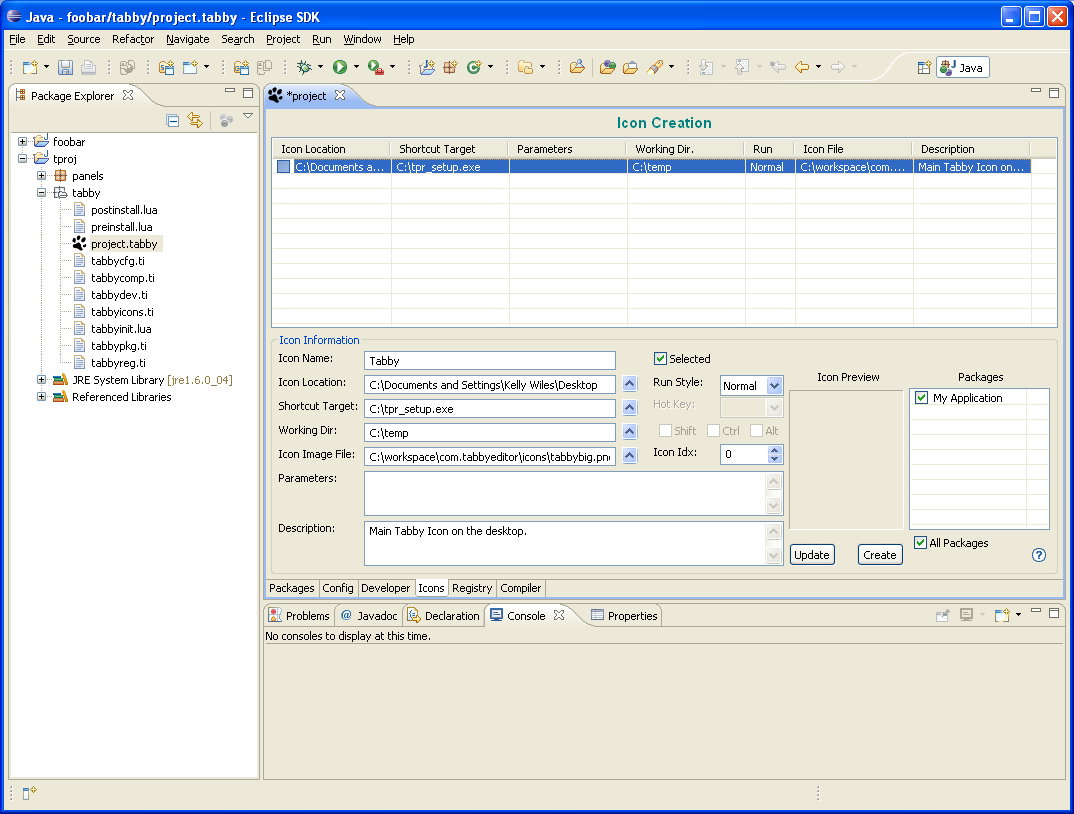The image size is (1074, 814).
Task: Switch to the Compiler editor tab
Action: 521,588
